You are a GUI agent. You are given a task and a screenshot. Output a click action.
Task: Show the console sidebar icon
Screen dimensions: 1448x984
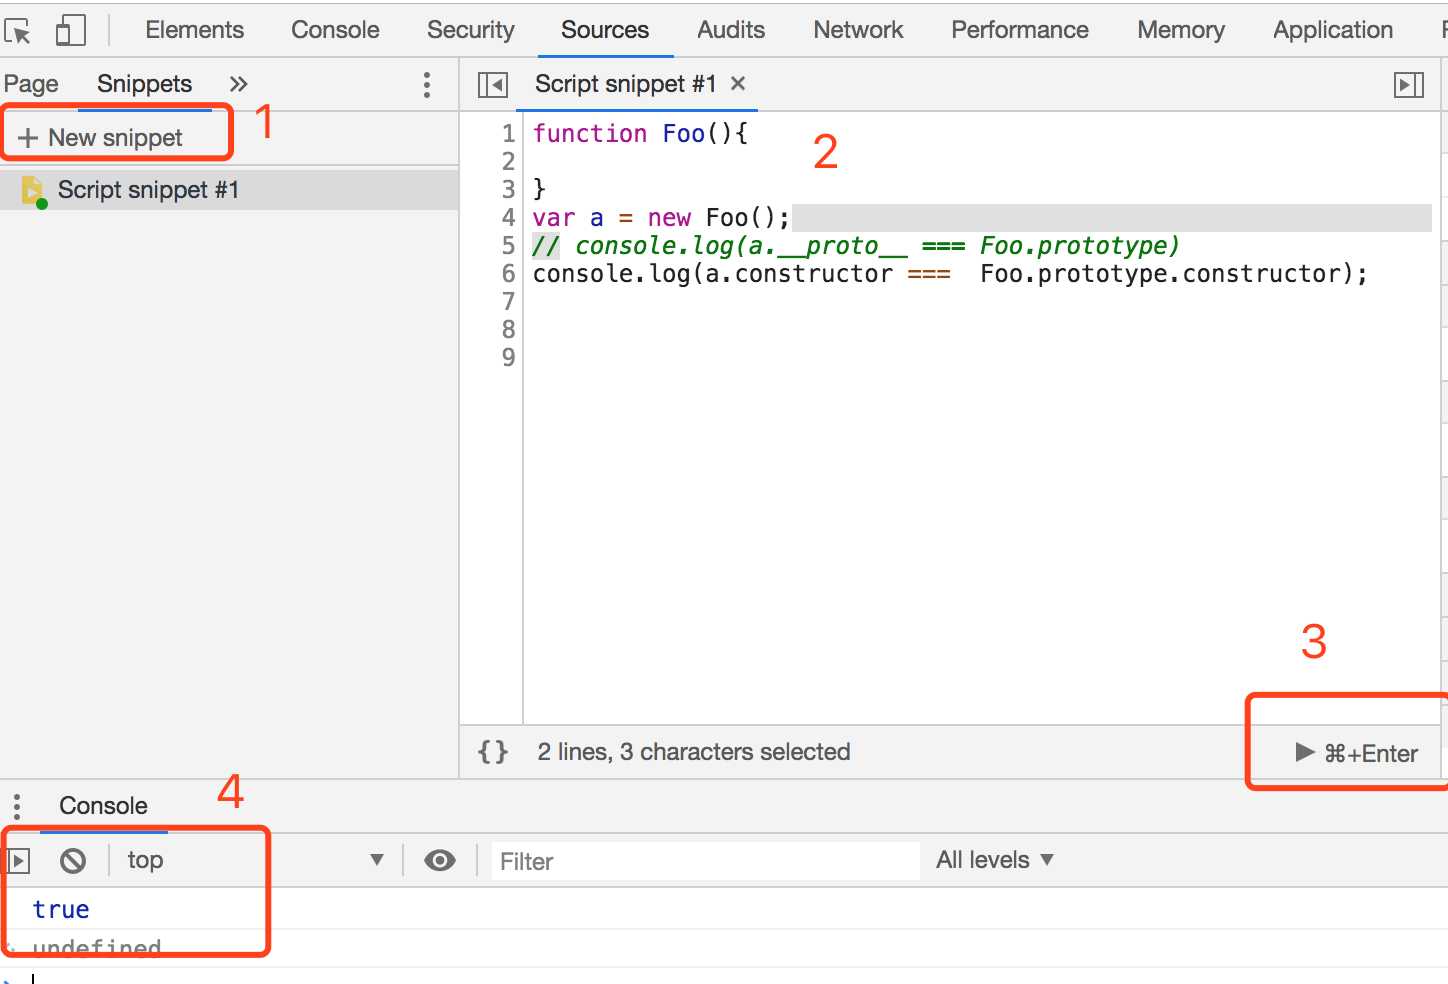pyautogui.click(x=19, y=860)
